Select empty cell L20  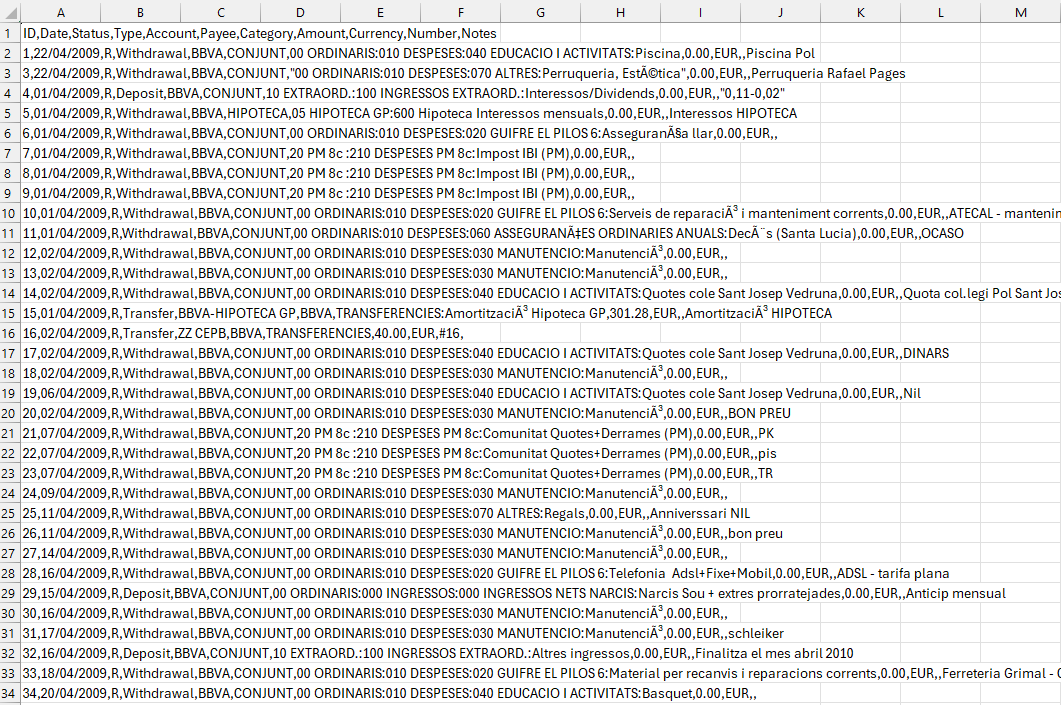coord(940,413)
